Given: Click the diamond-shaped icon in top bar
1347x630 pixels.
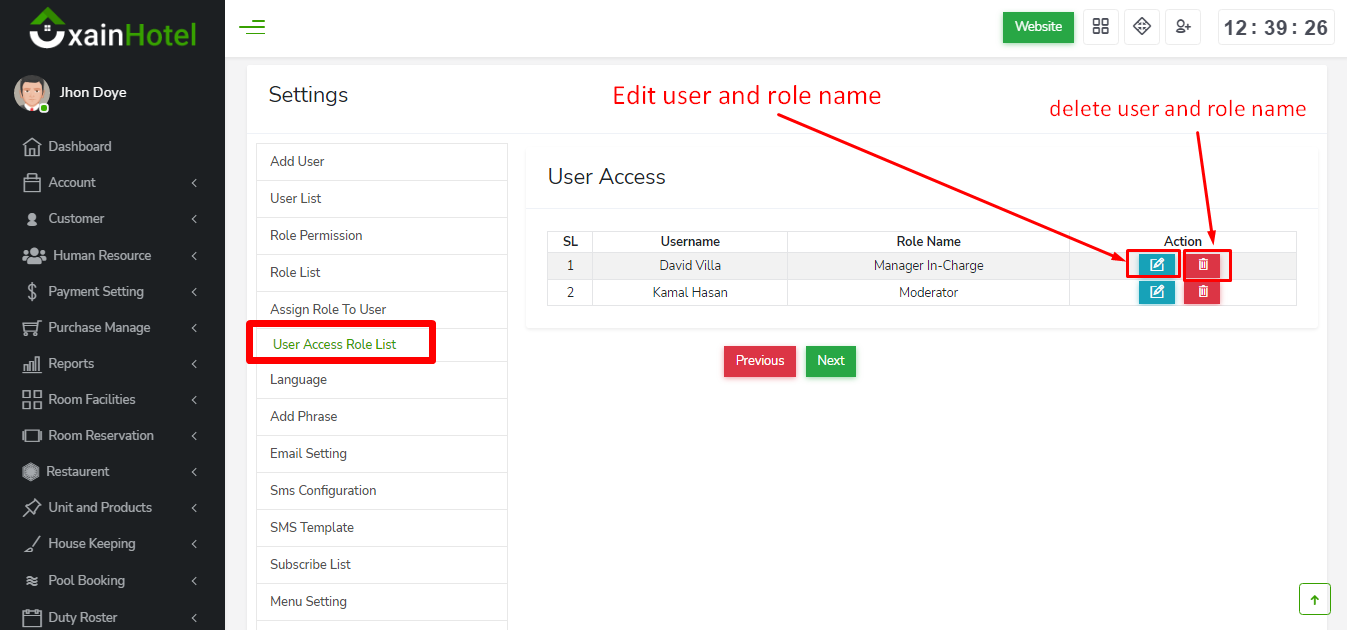Looking at the screenshot, I should pyautogui.click(x=1141, y=27).
